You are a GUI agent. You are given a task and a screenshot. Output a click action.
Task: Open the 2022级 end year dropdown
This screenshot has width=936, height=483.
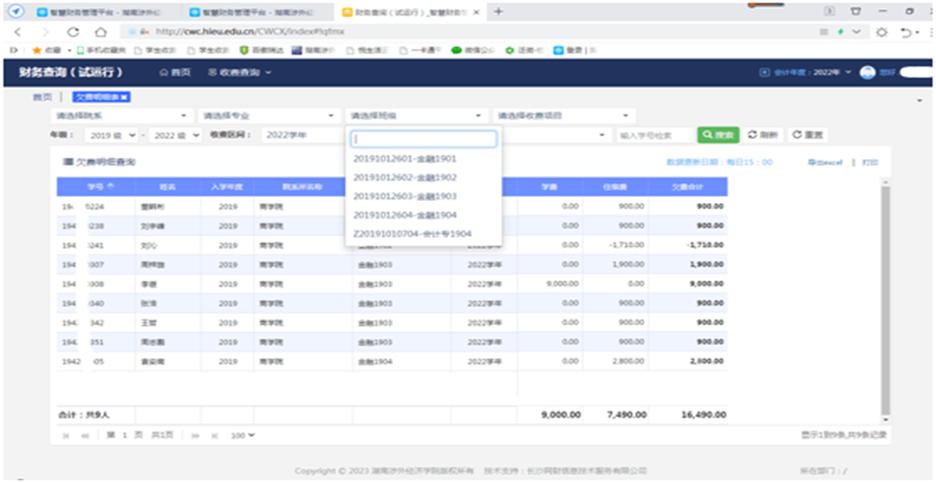tap(175, 136)
